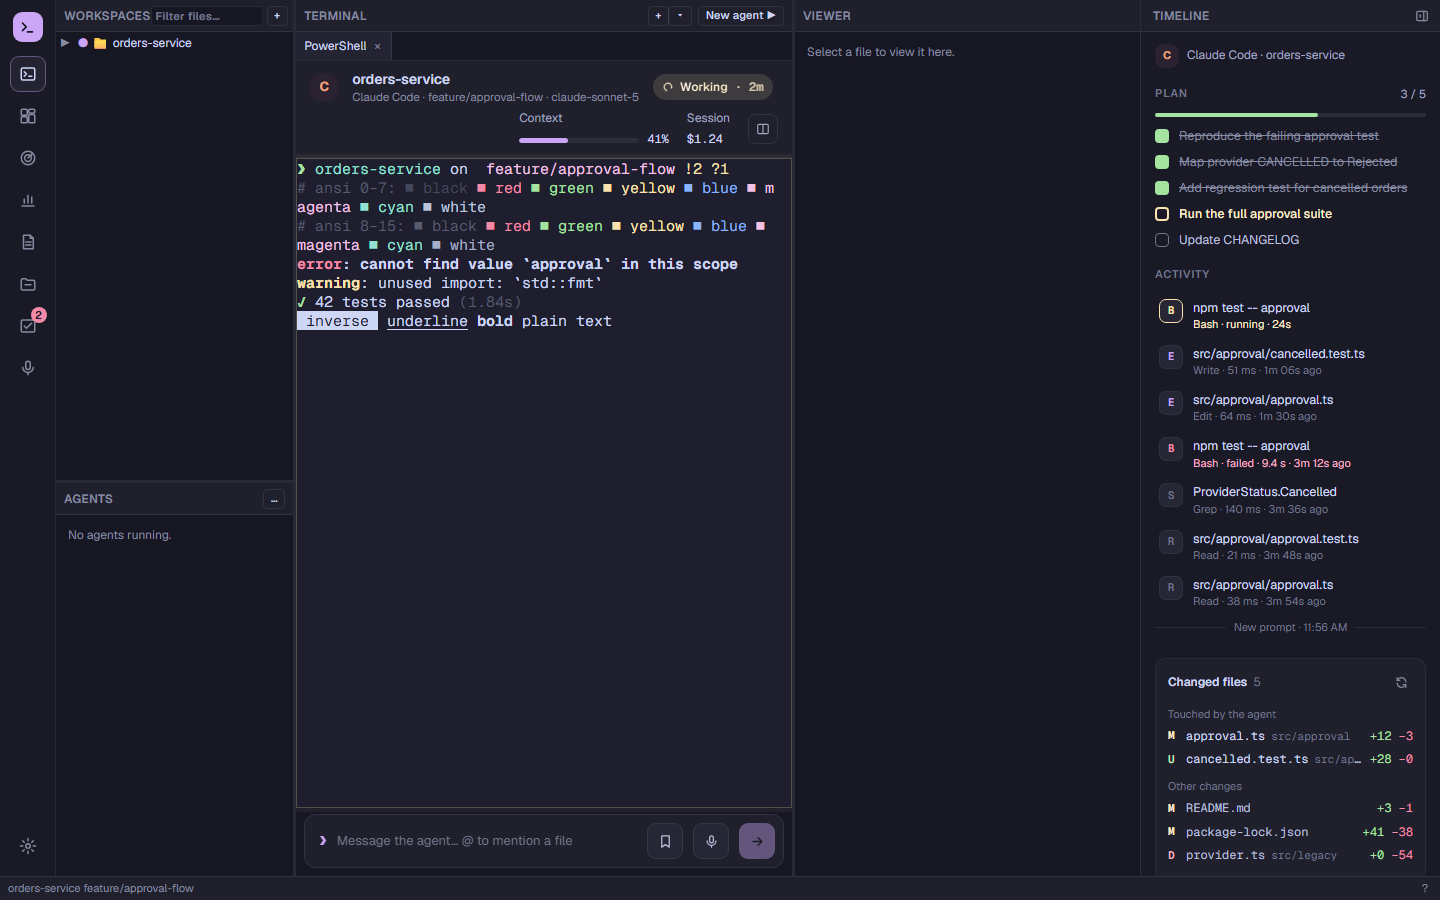Open the document view in the sidebar

click(x=28, y=242)
